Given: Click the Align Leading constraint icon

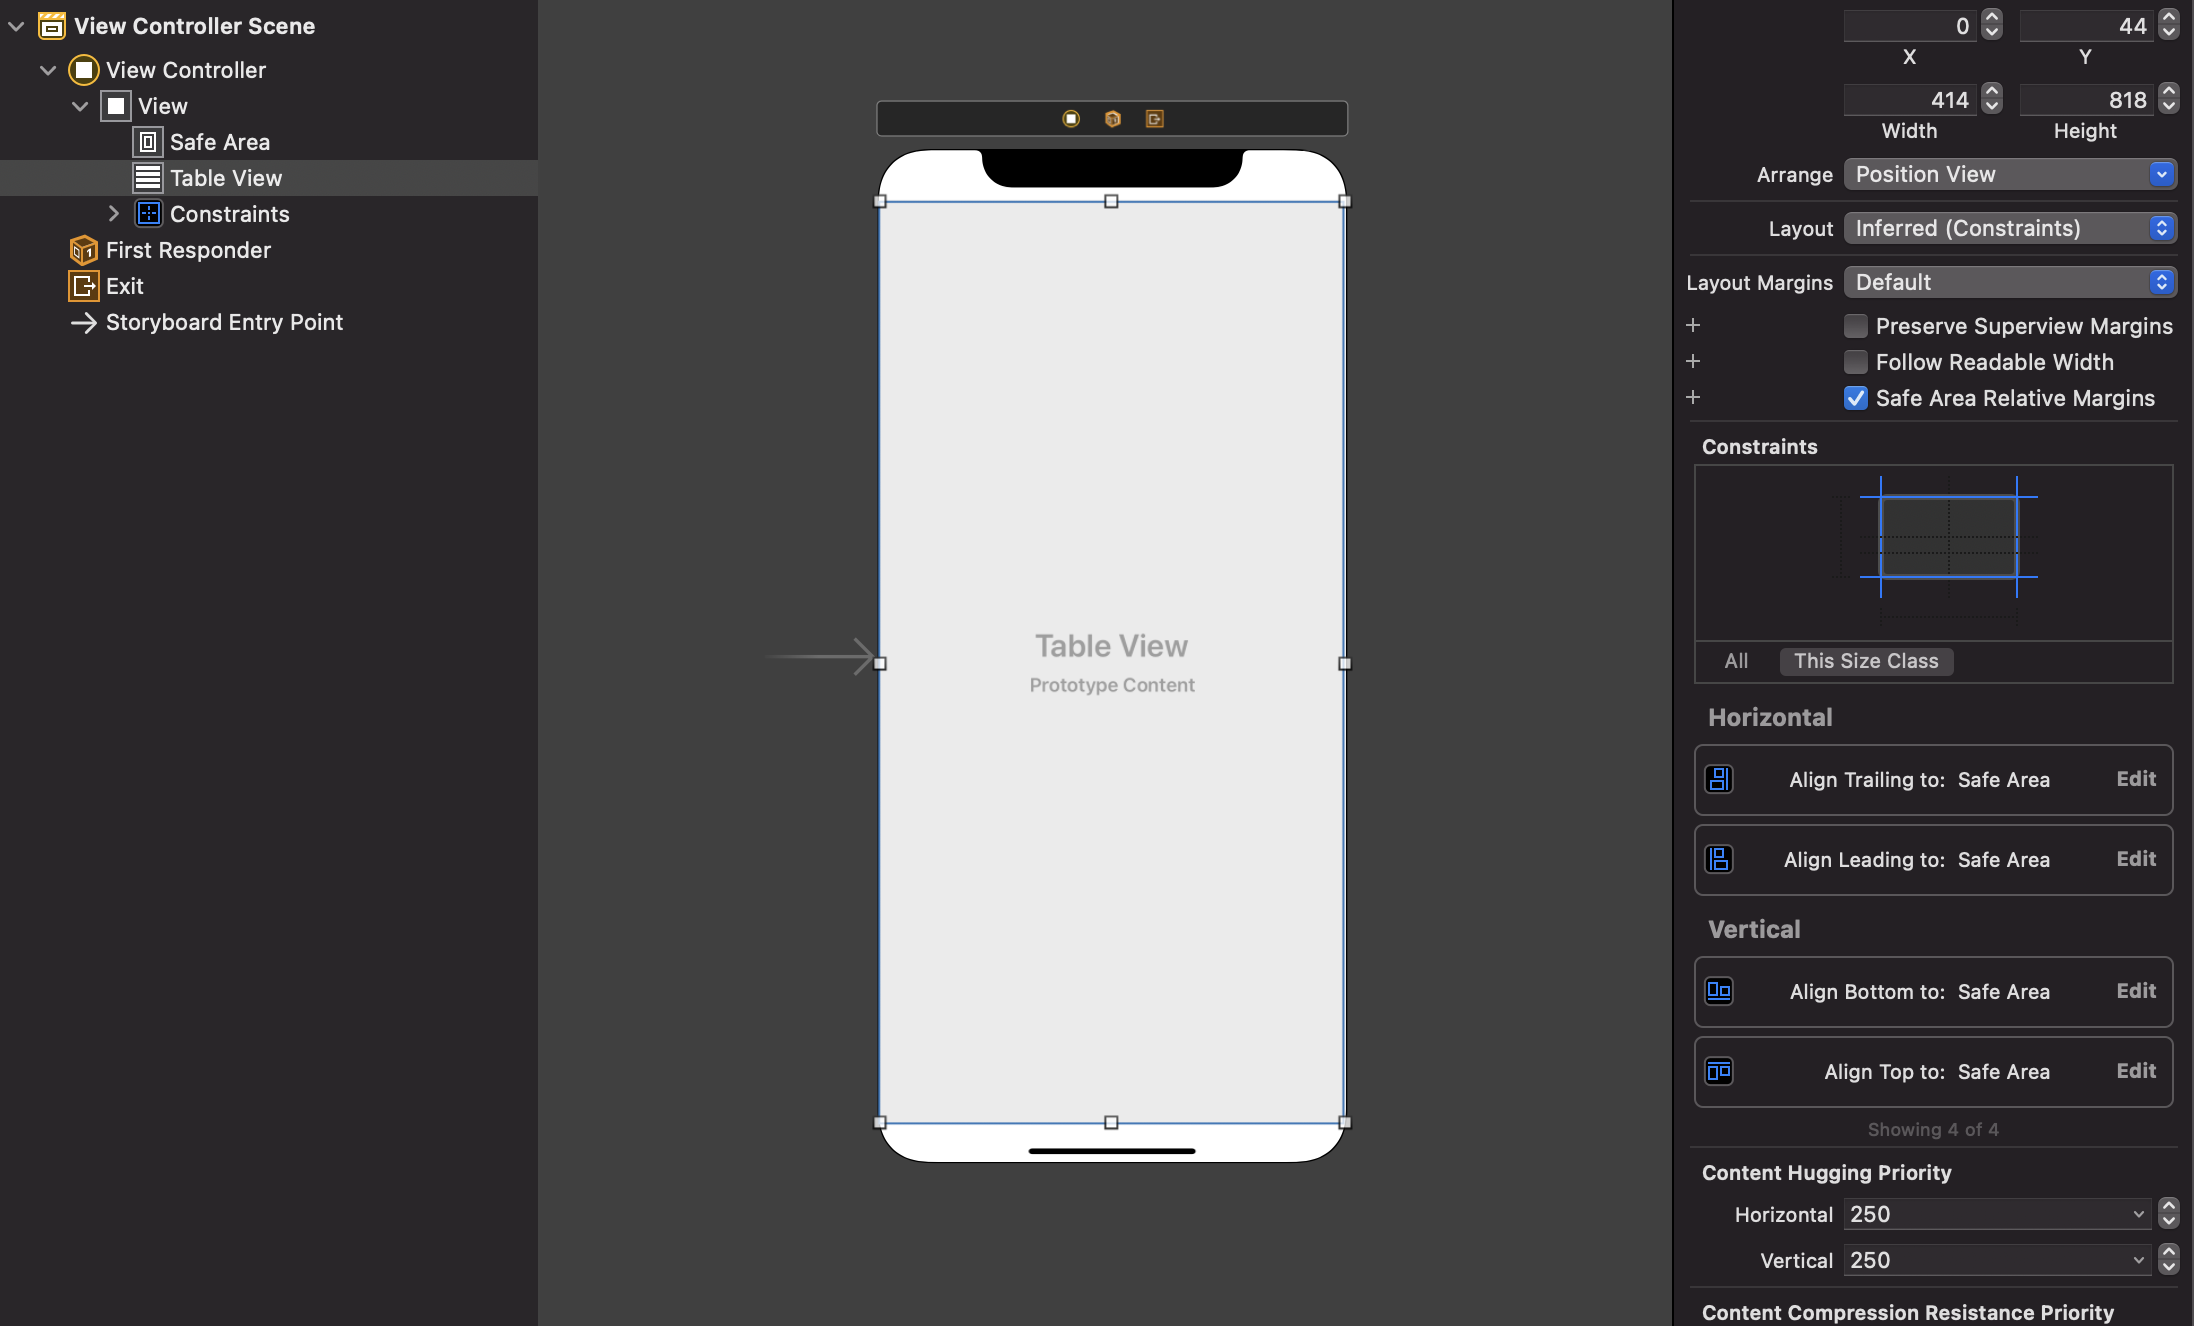Looking at the screenshot, I should 1719,859.
